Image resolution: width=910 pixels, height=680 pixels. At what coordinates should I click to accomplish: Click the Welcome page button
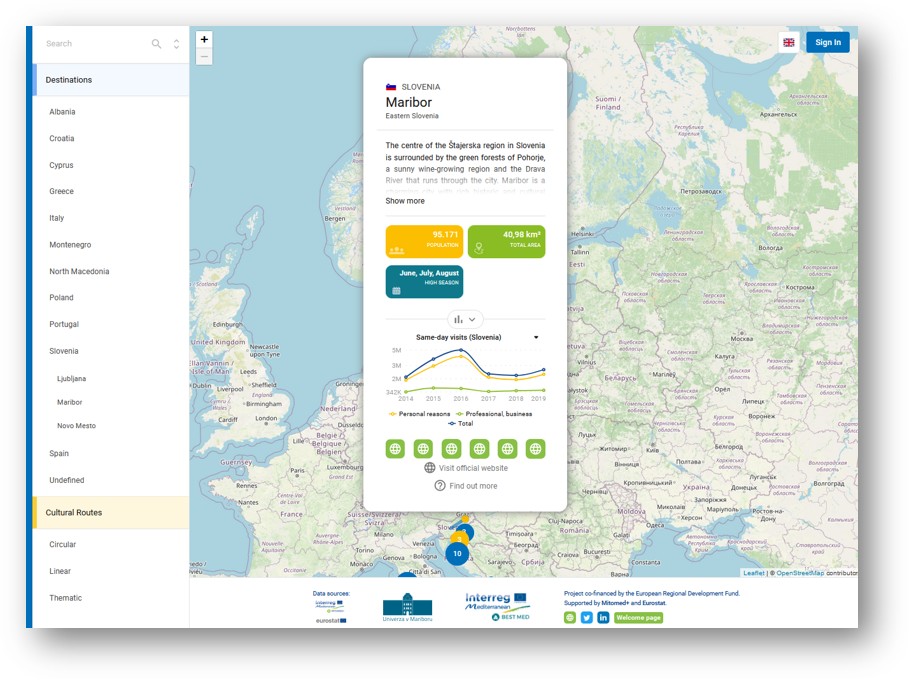pos(638,618)
